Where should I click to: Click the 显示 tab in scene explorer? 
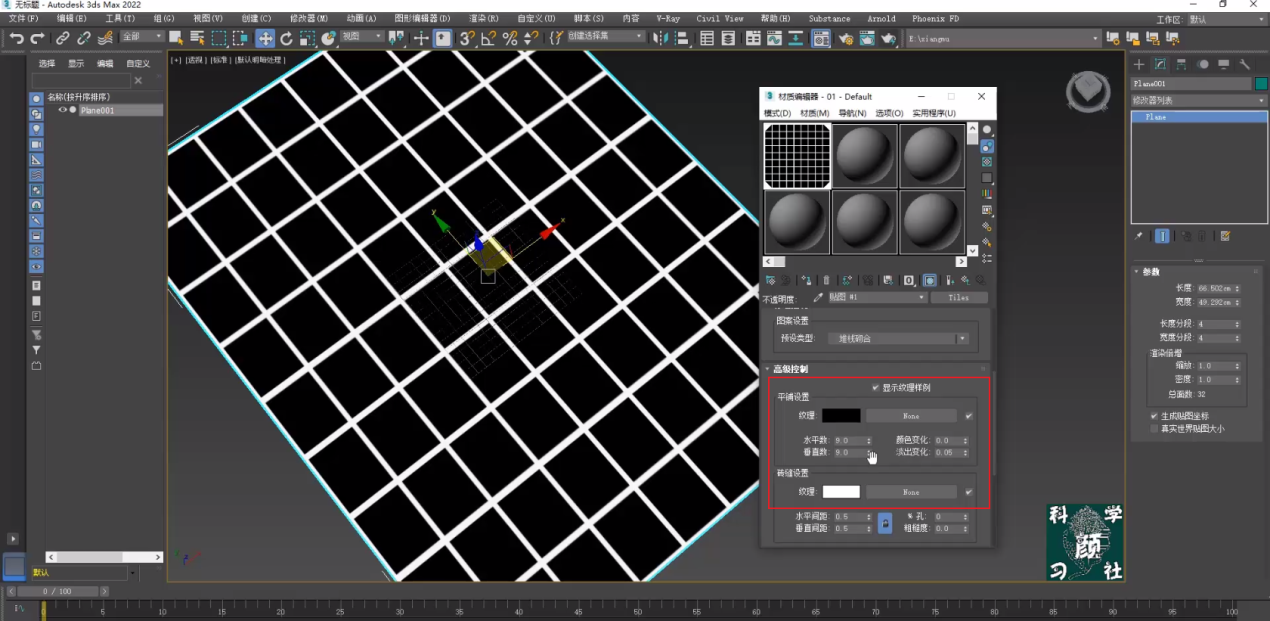[x=76, y=63]
